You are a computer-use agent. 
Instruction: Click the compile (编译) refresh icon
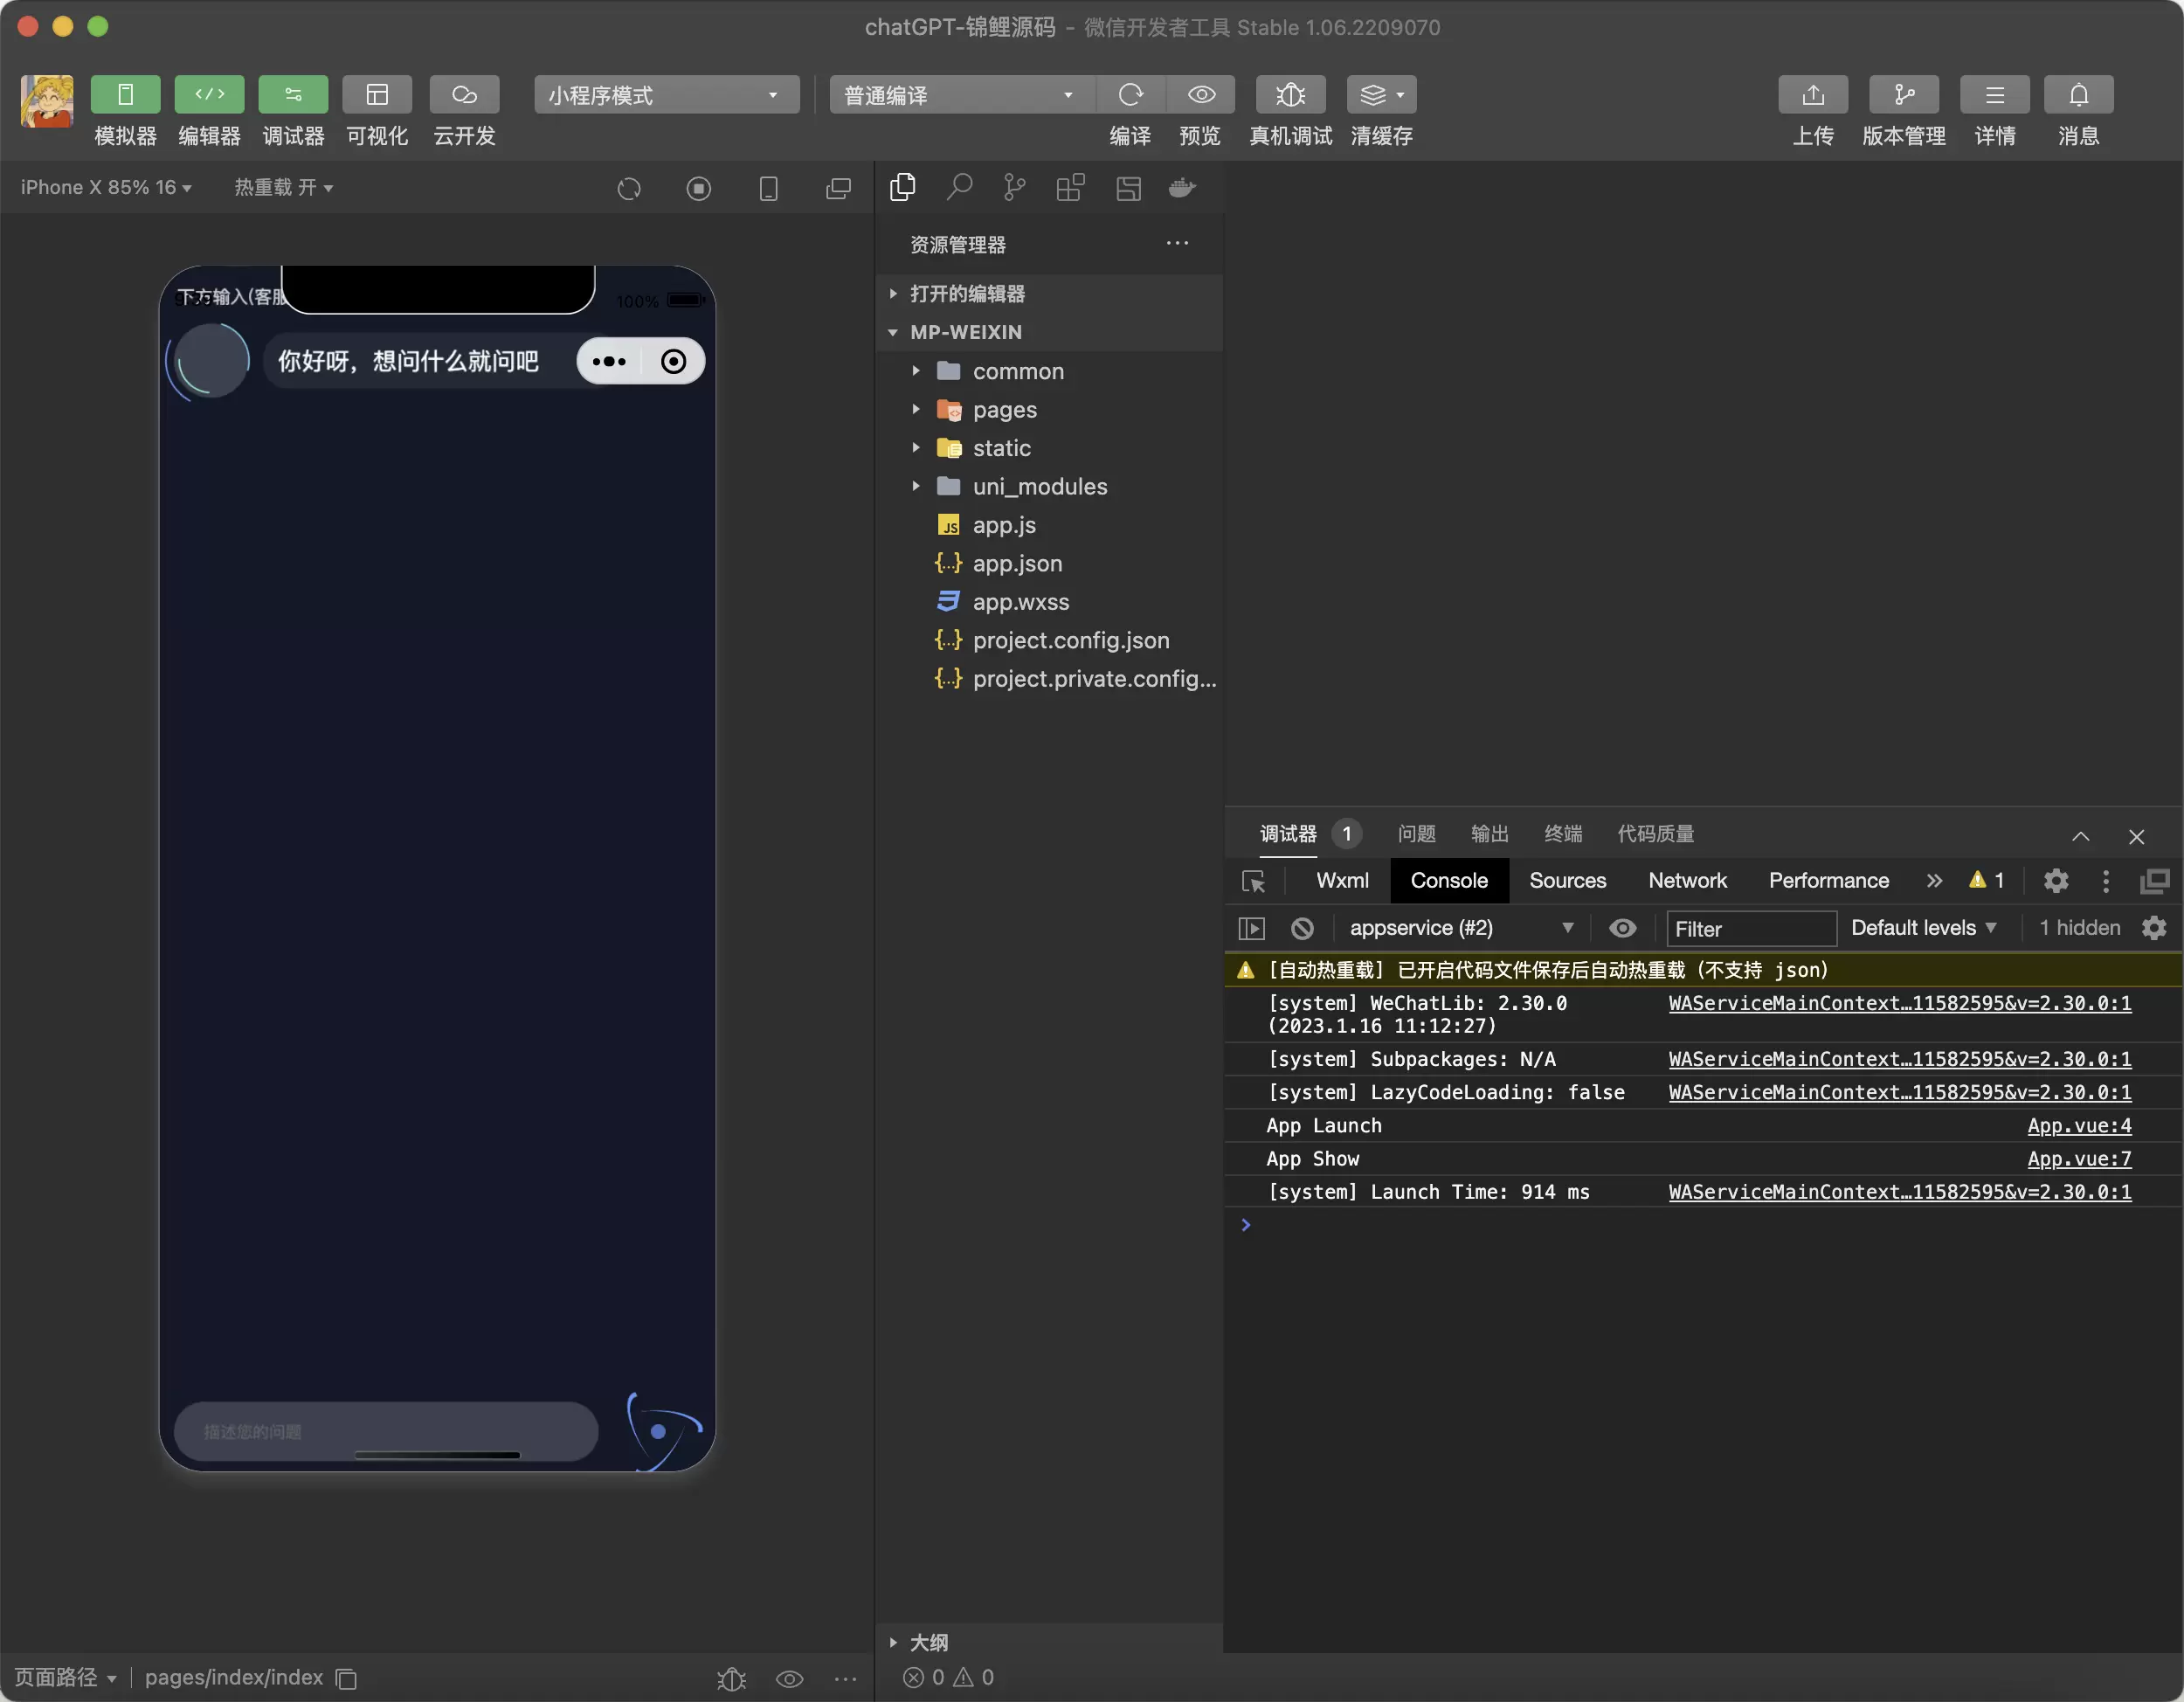click(1130, 95)
